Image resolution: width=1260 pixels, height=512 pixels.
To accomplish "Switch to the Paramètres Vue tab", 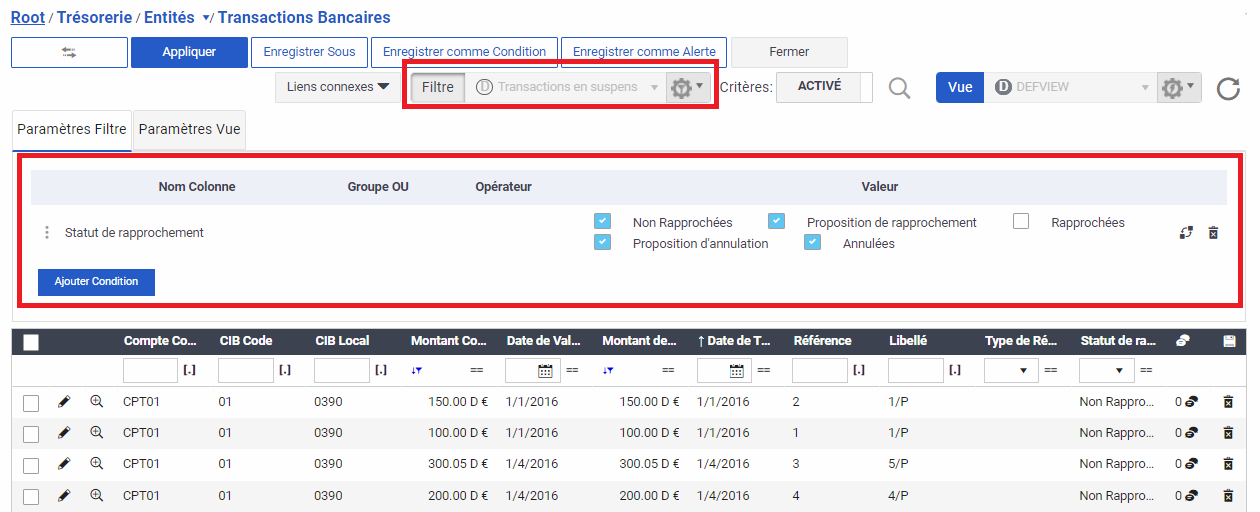I will [x=189, y=130].
